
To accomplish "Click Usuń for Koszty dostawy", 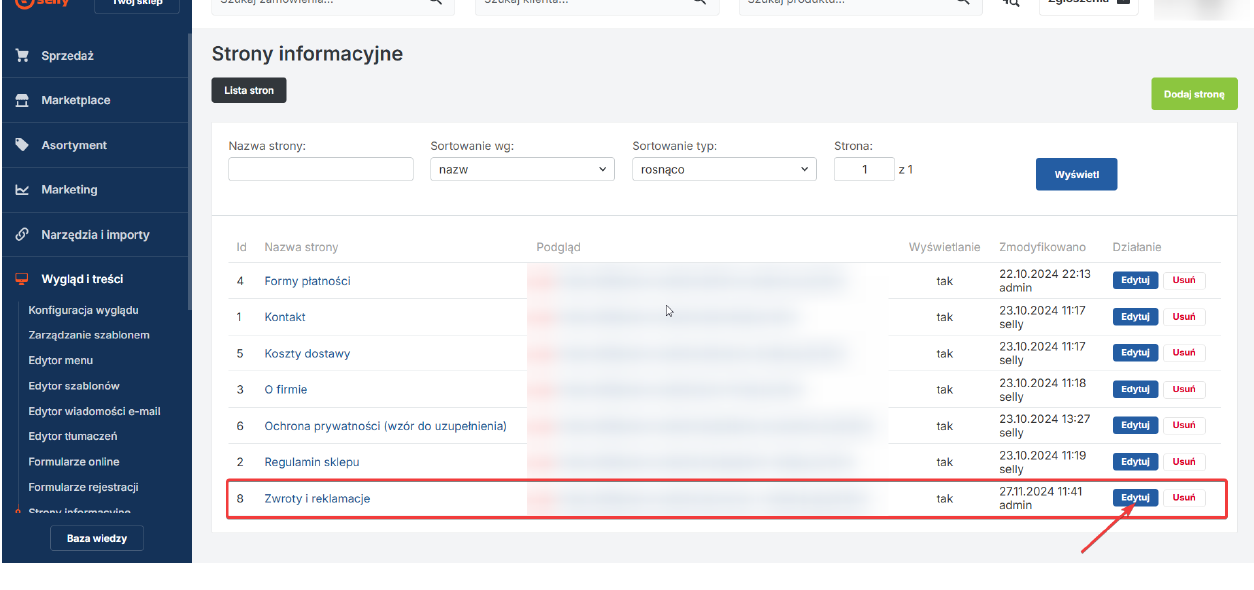I will click(x=1184, y=353).
